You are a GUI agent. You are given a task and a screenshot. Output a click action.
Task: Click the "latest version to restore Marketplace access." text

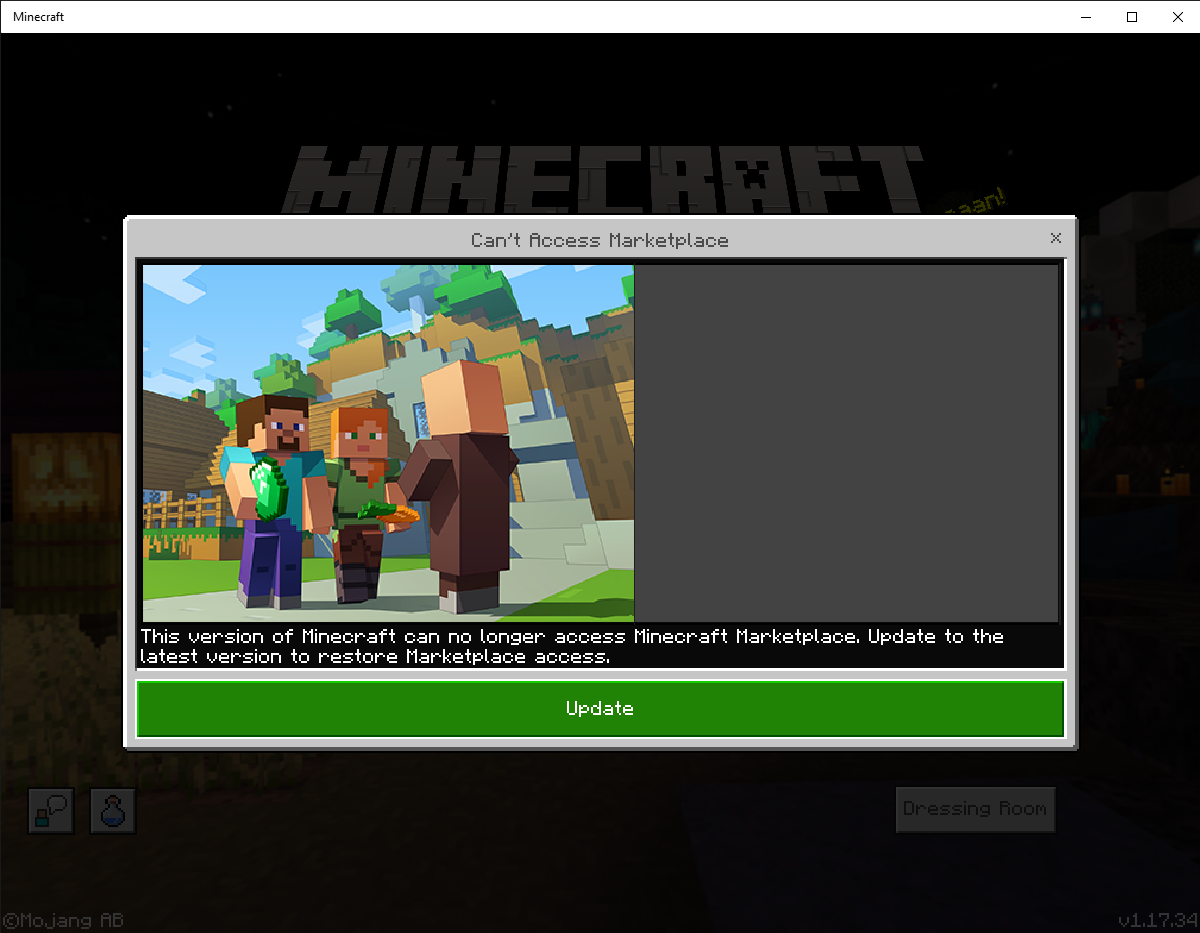tap(375, 657)
